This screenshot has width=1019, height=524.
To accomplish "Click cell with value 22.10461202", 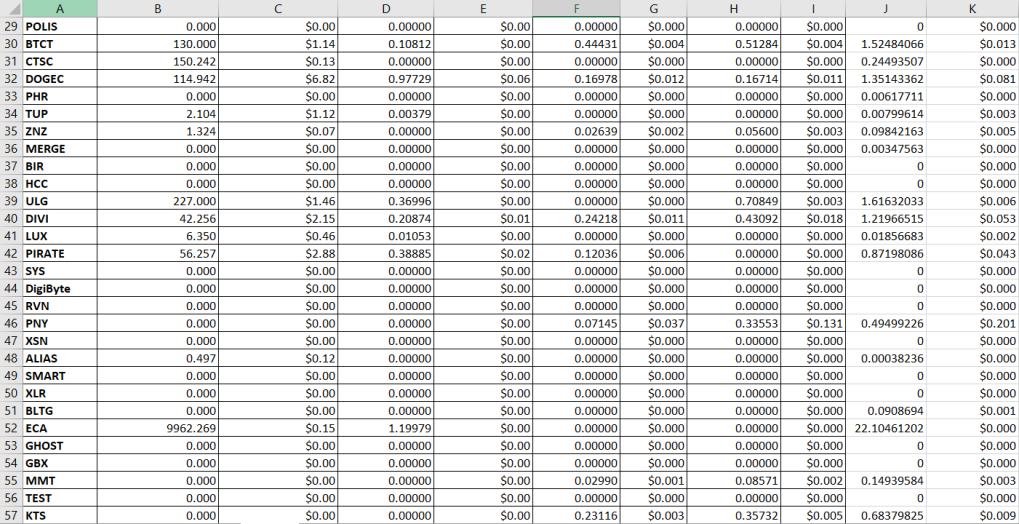I will click(x=886, y=428).
